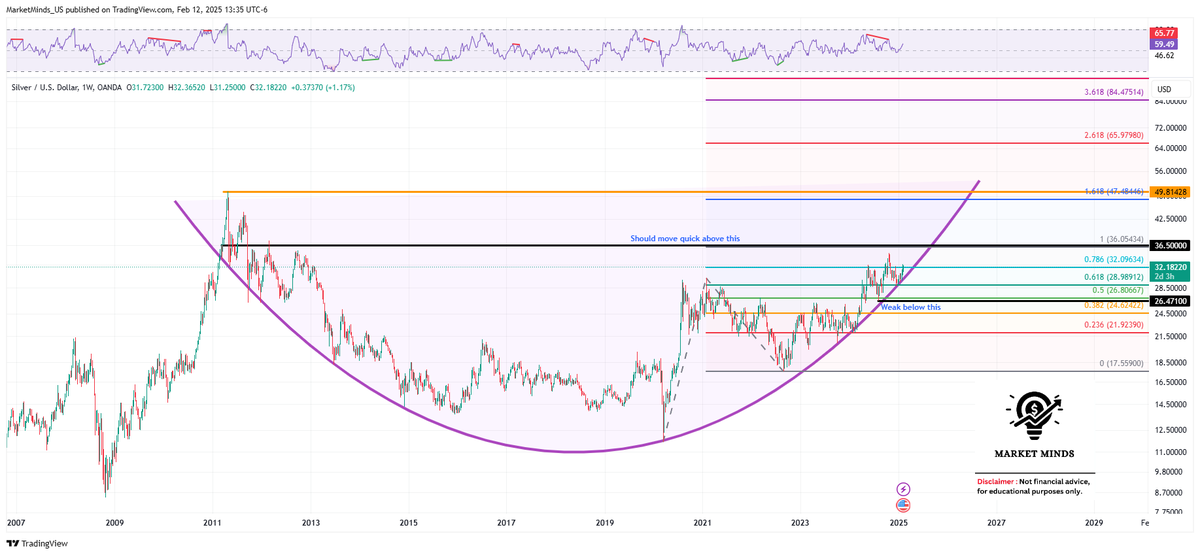Select the black 26.47100 price label
The width and height of the screenshot is (1200, 555).
coord(1169,300)
